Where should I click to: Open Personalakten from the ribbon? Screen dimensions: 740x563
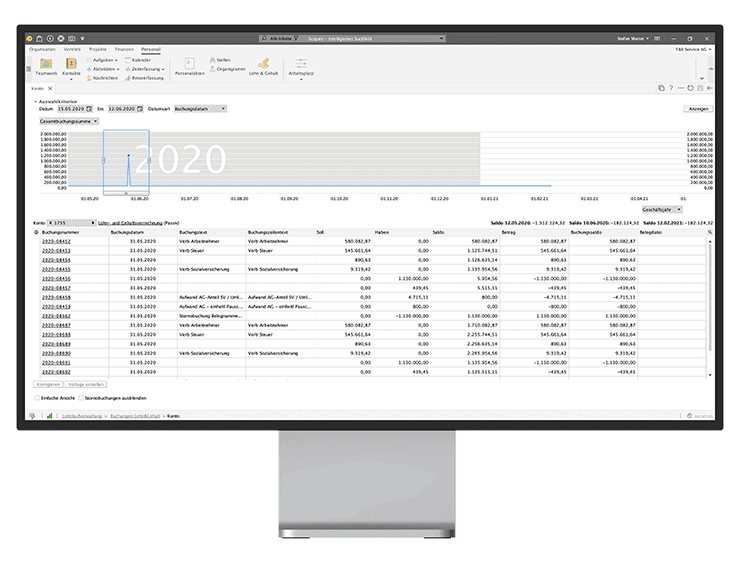188,67
